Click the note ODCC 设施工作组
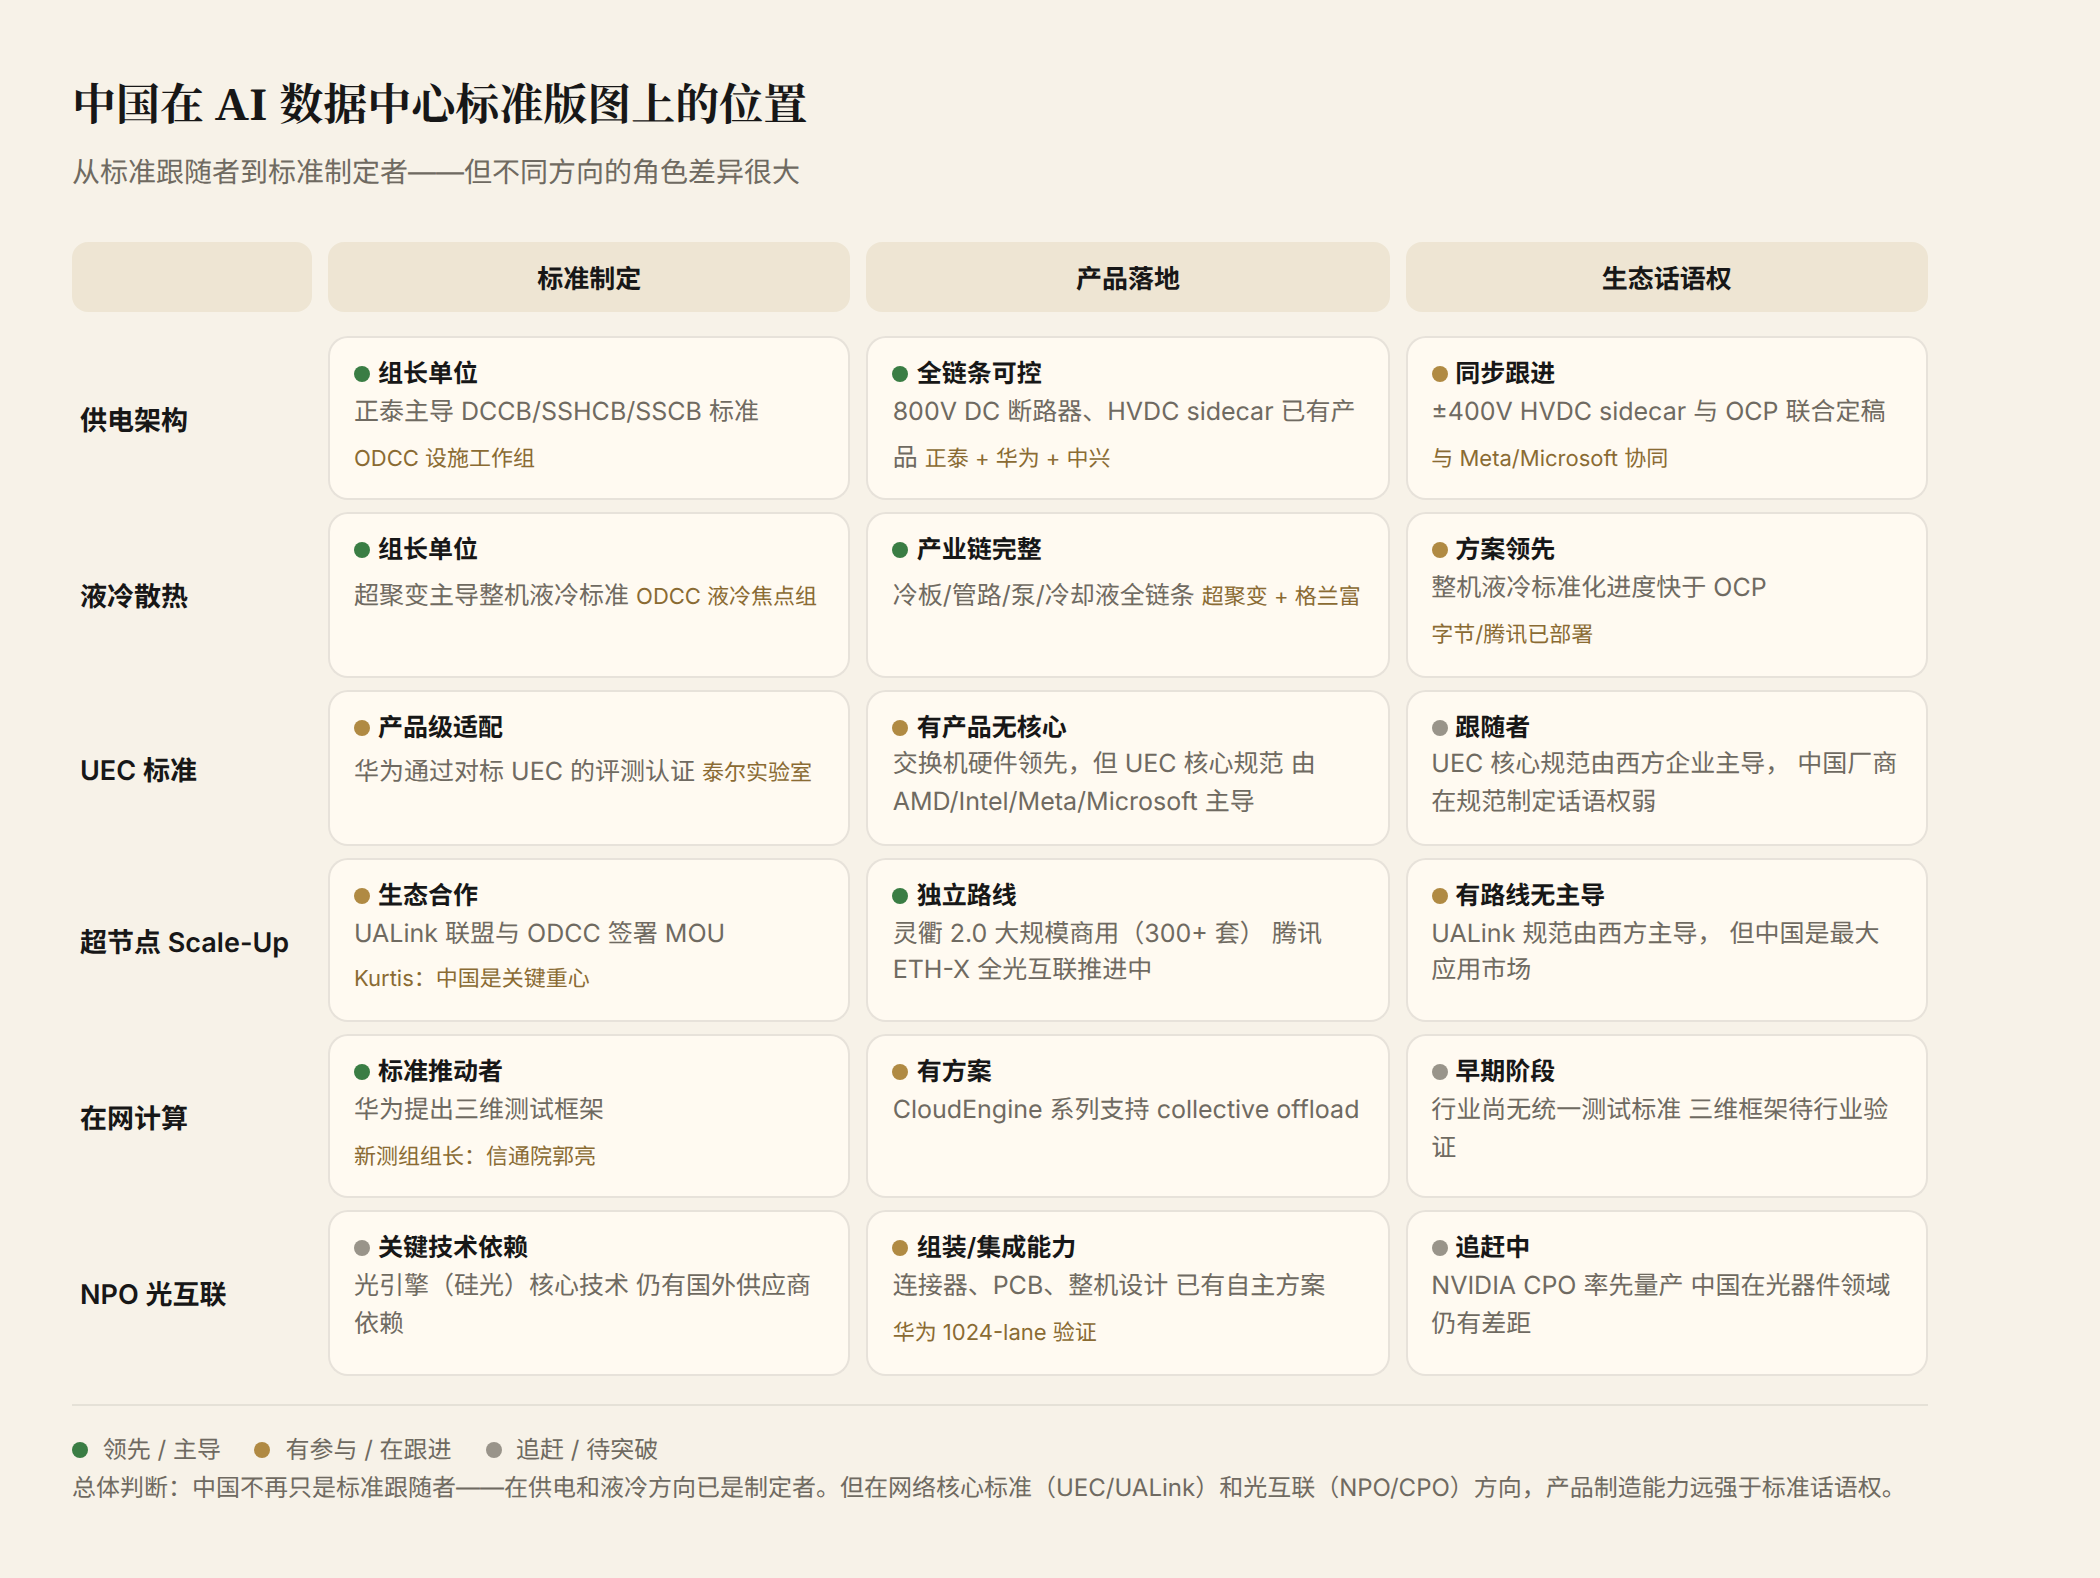Screen dimensions: 2100x1578 point(444,458)
